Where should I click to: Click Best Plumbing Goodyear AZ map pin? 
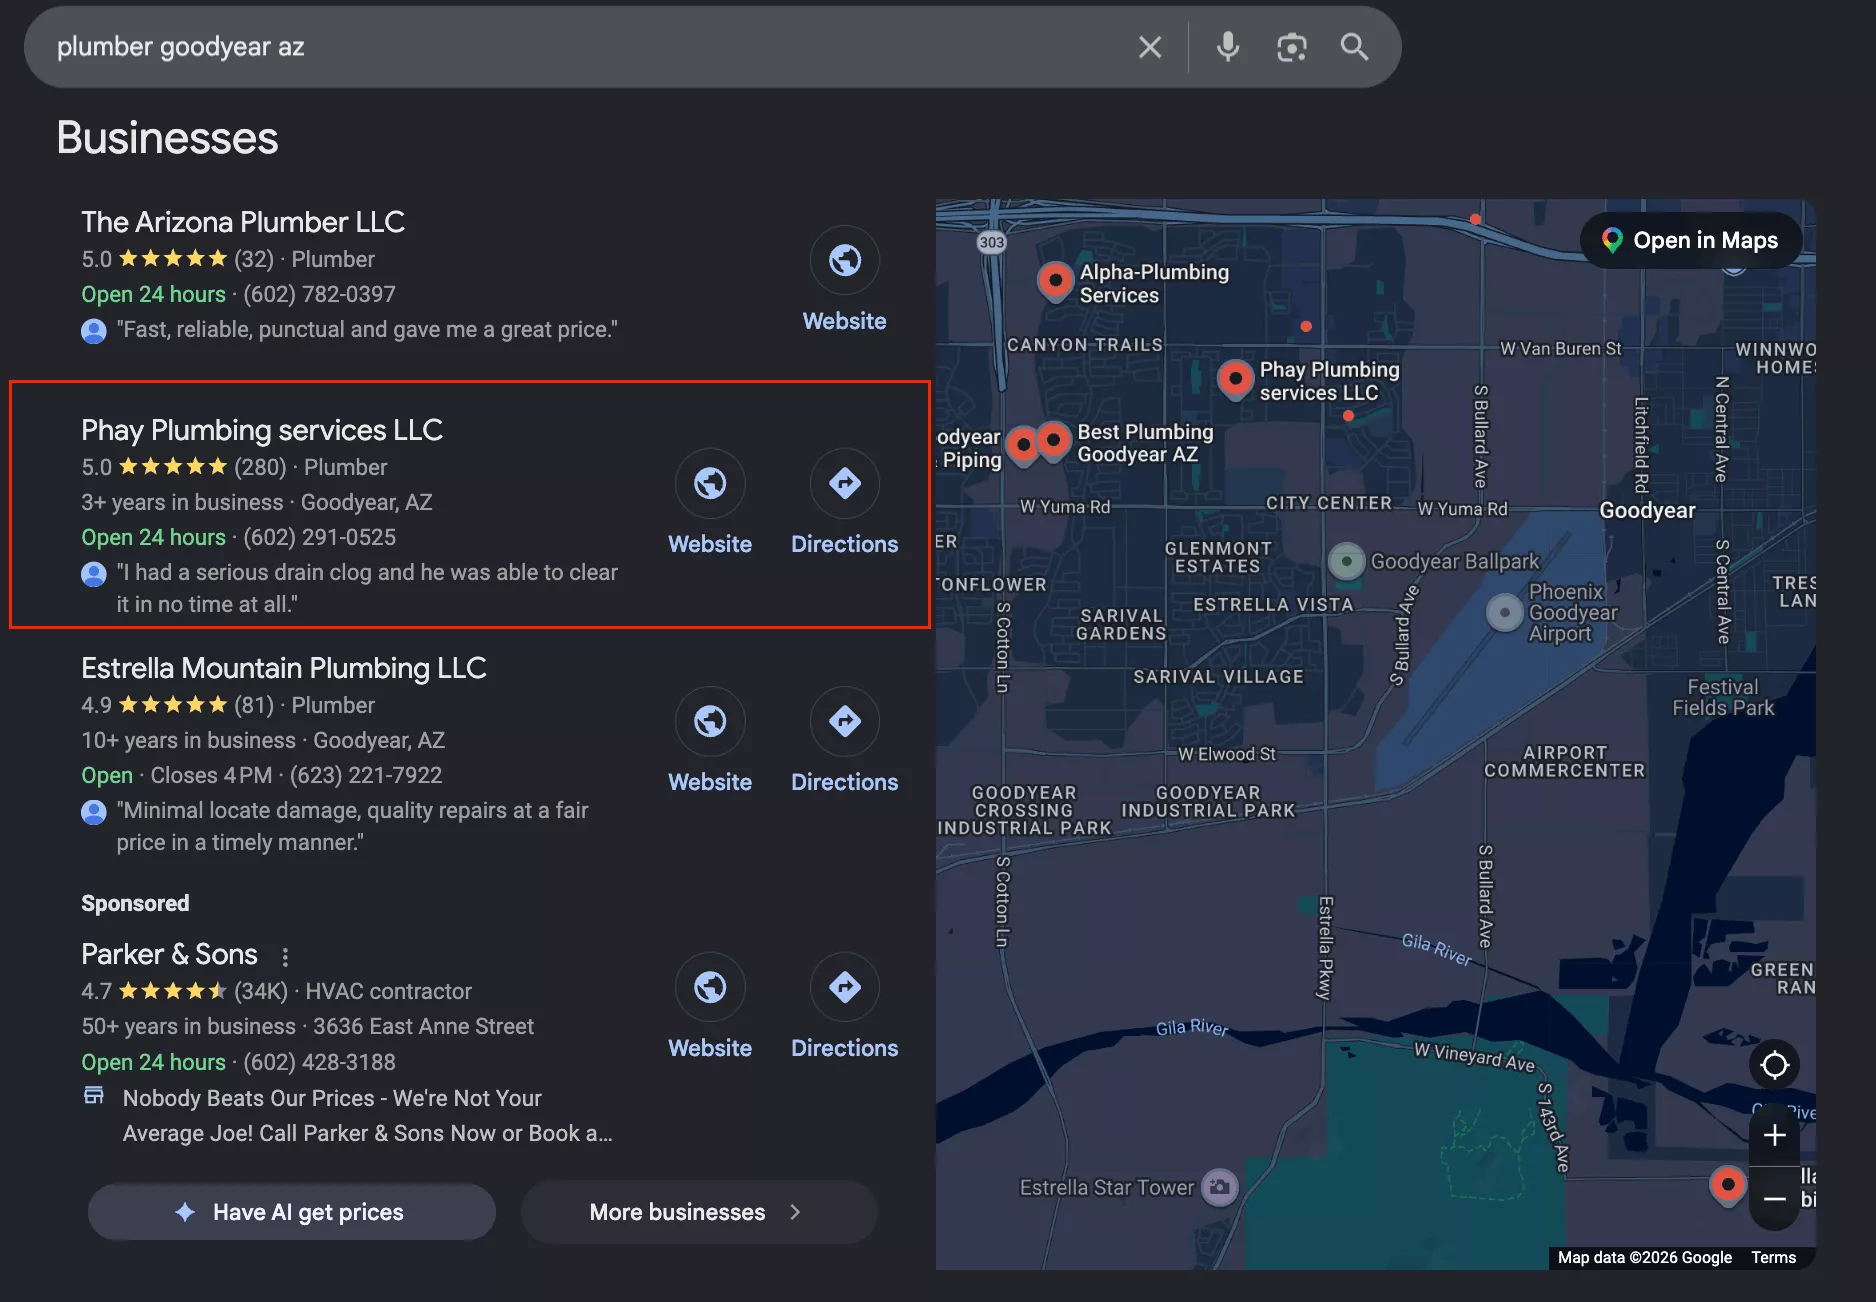point(1053,440)
